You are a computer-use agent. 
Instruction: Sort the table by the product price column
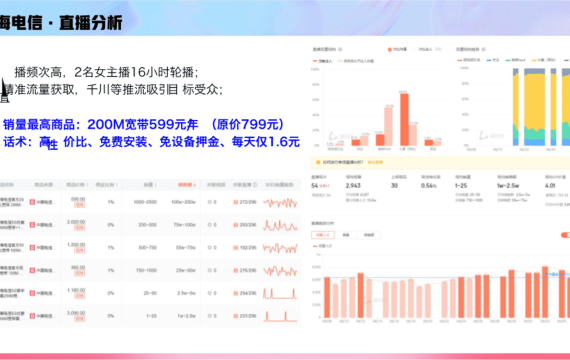pyautogui.click(x=77, y=185)
